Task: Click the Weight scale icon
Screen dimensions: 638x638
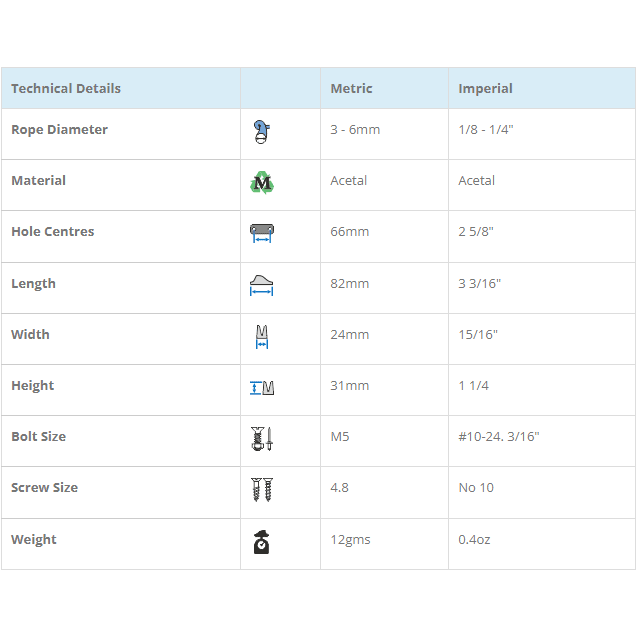Action: point(262,541)
